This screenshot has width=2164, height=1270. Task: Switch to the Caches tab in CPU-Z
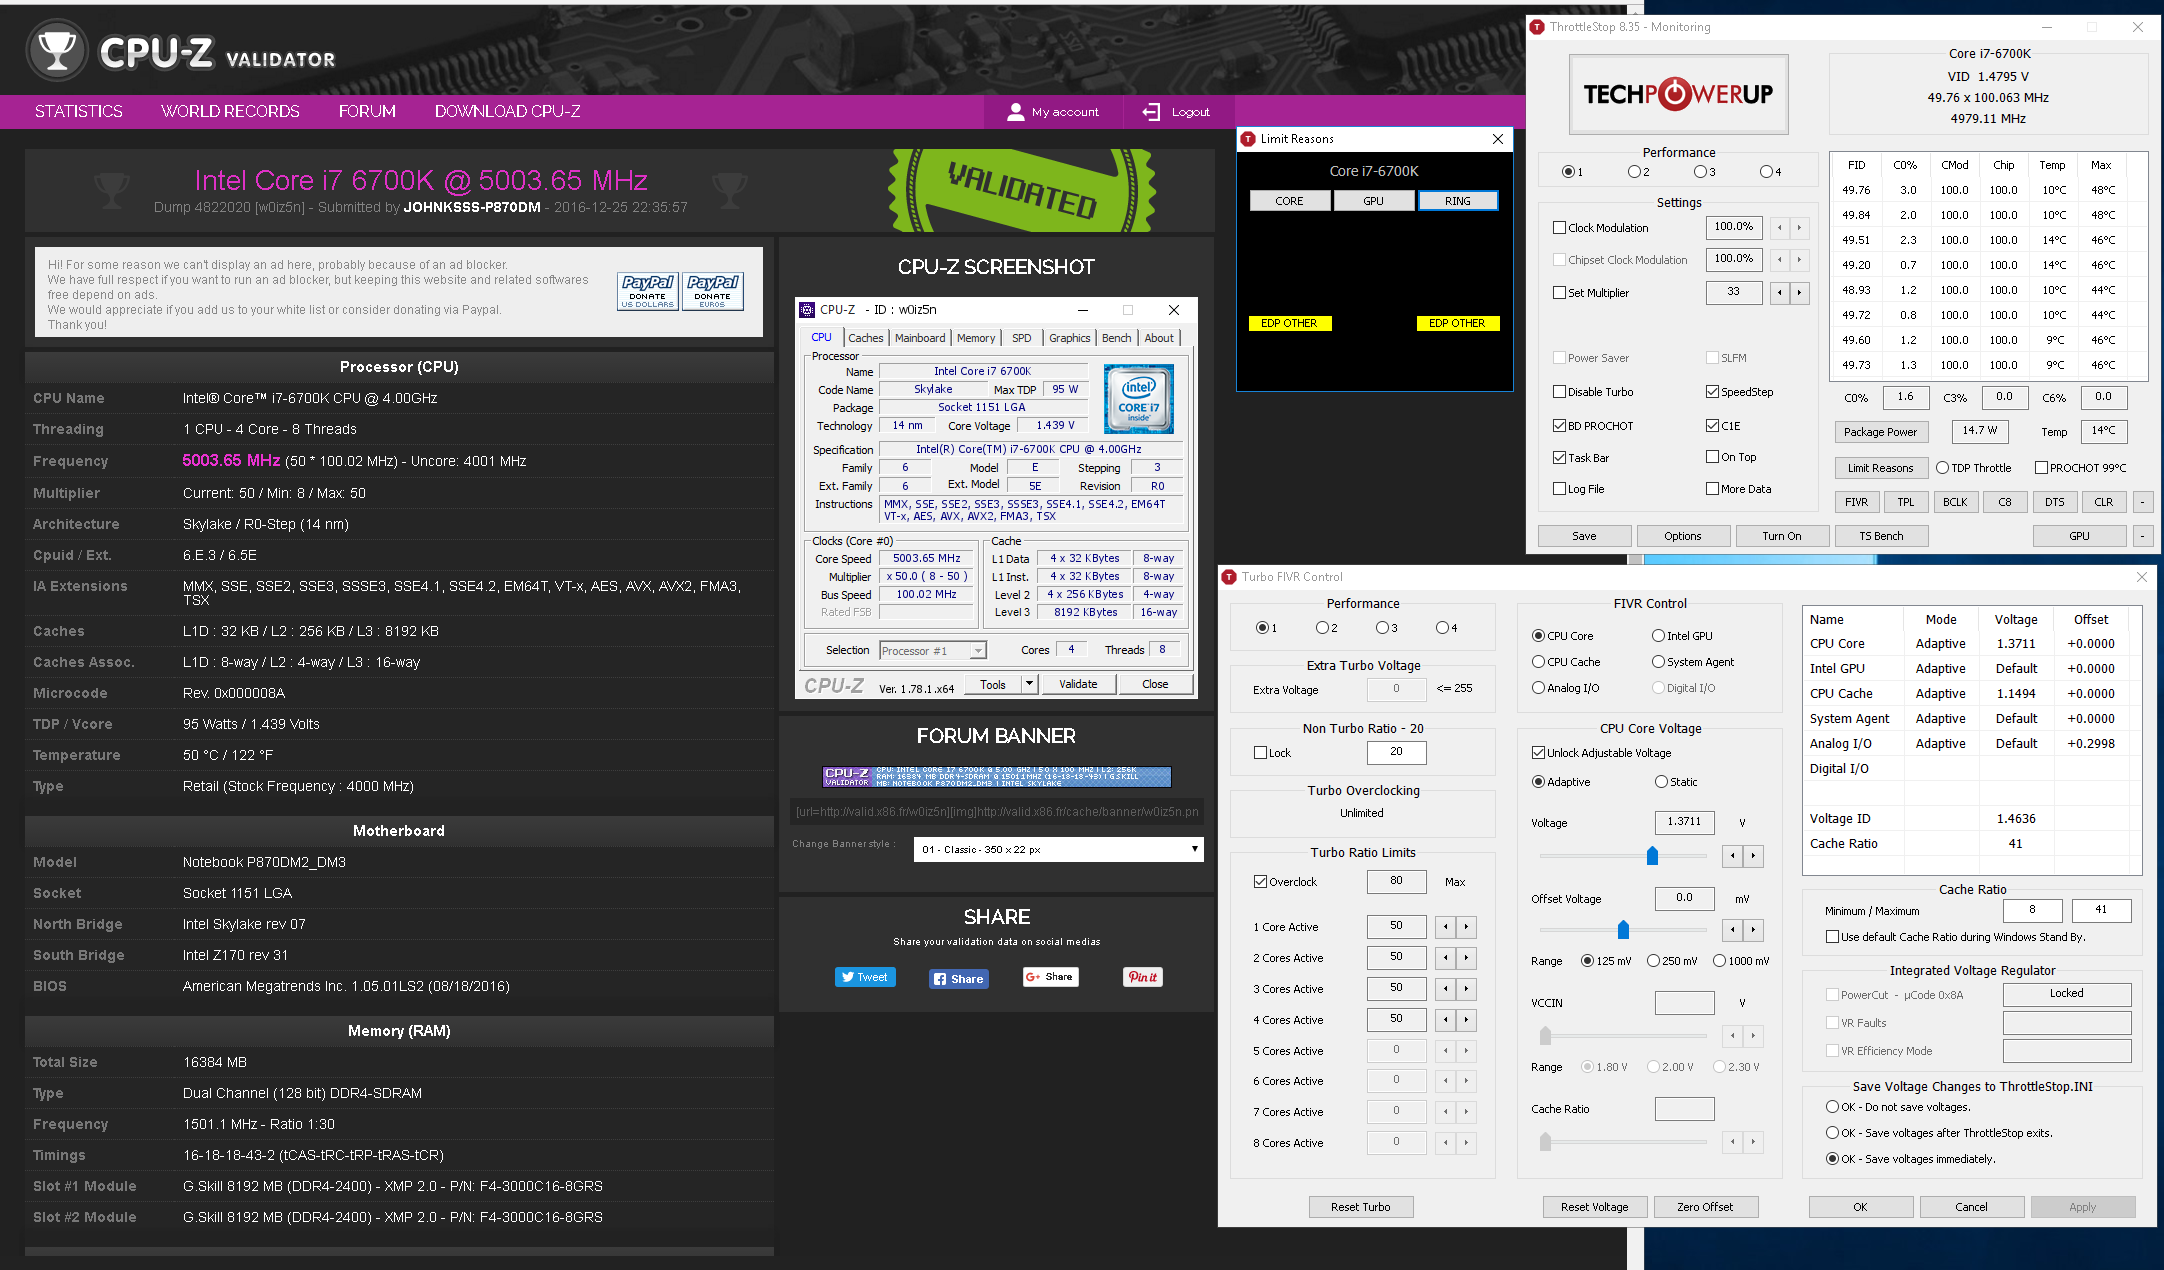pos(865,338)
